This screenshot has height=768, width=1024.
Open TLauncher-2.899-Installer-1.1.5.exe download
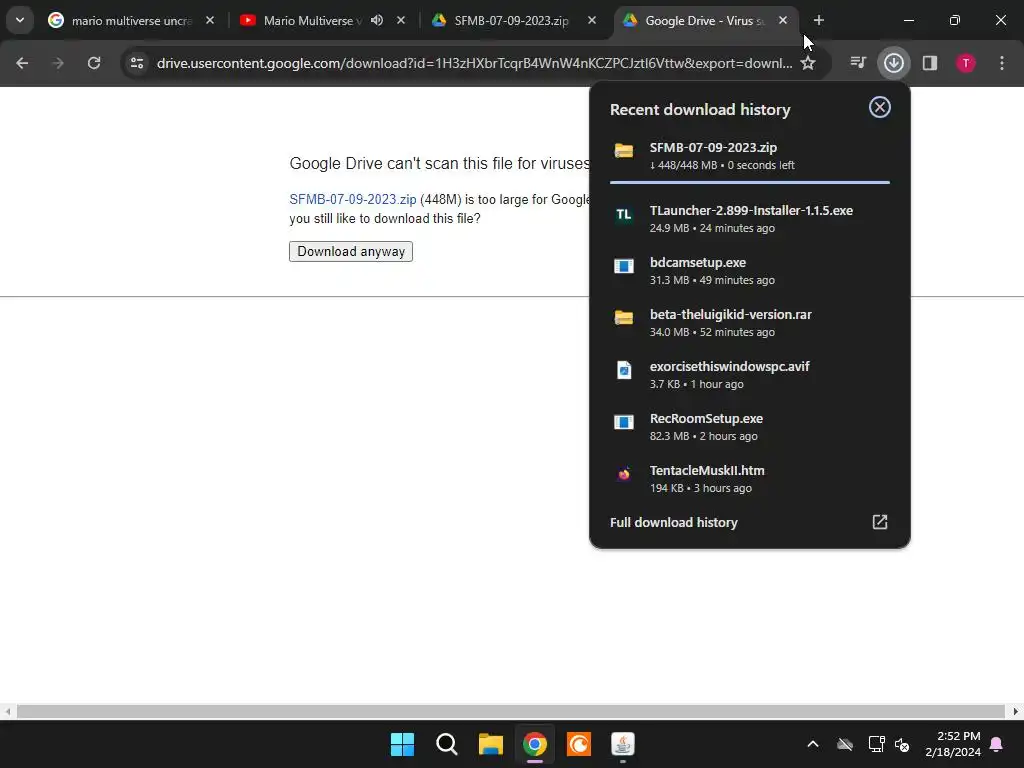coord(750,219)
